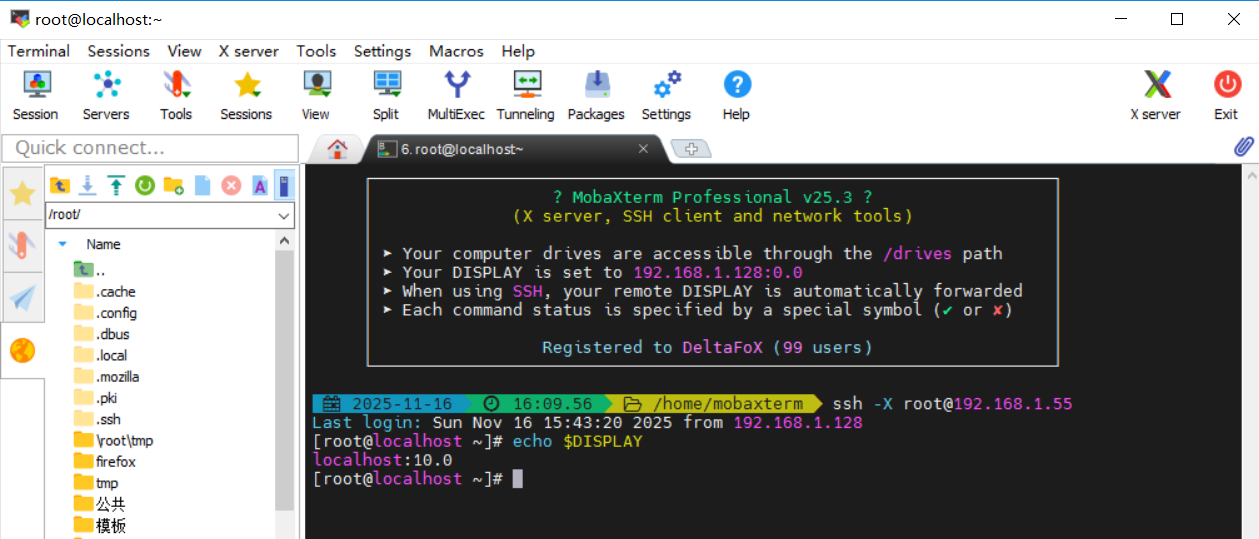Select the Sftp globe sidebar tab
Image resolution: width=1259 pixels, height=539 pixels.
(x=22, y=350)
